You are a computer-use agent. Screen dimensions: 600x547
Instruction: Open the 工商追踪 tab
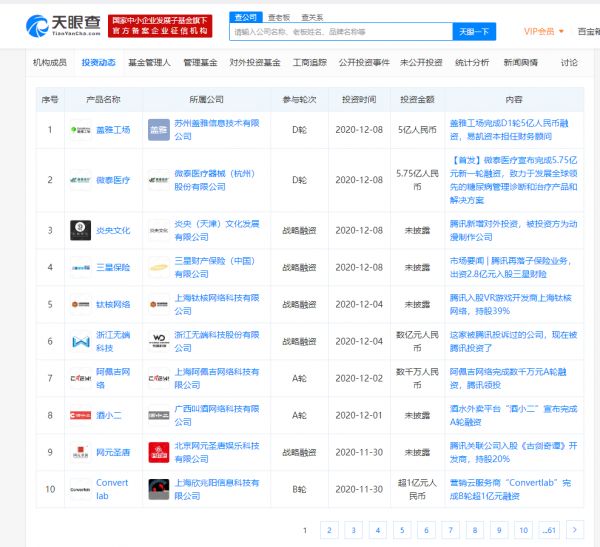pos(309,62)
